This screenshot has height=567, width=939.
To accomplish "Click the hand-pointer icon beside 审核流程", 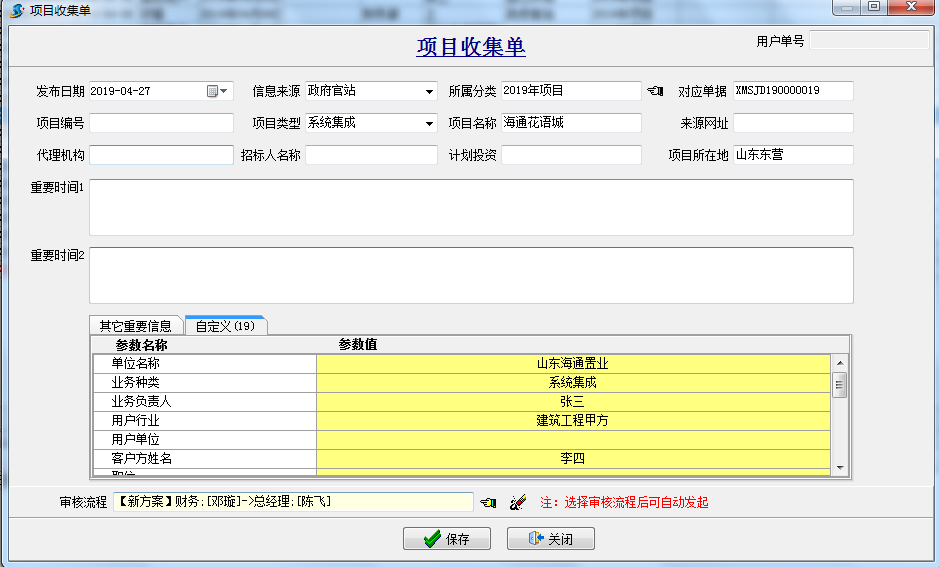I will [488, 502].
